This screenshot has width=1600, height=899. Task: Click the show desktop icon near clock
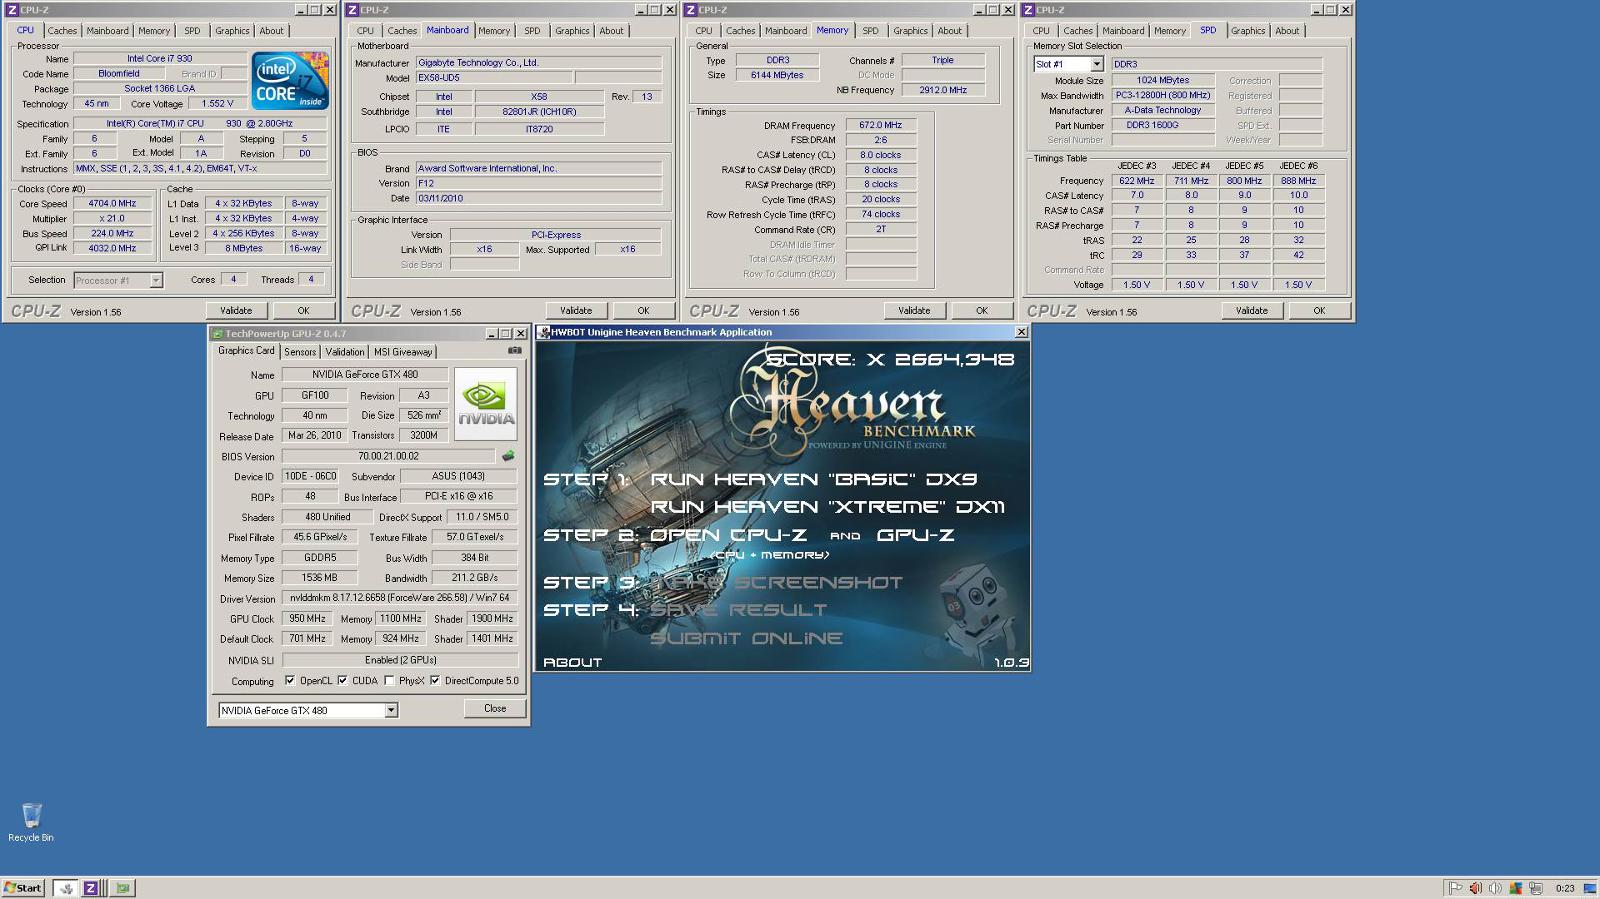click(1589, 888)
